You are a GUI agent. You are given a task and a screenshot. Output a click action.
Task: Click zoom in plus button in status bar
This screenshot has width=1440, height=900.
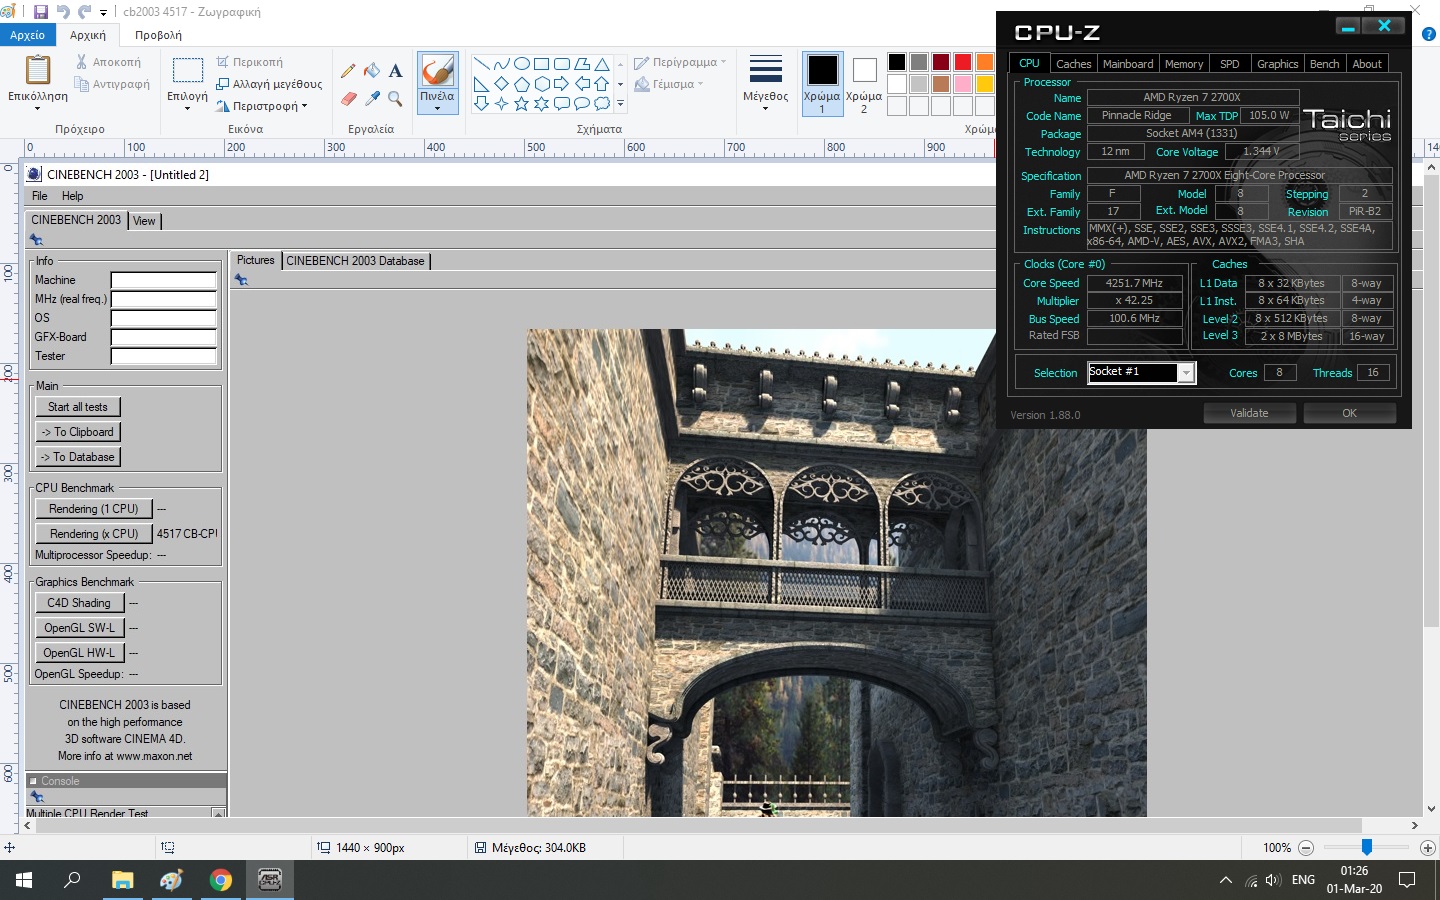pyautogui.click(x=1427, y=848)
